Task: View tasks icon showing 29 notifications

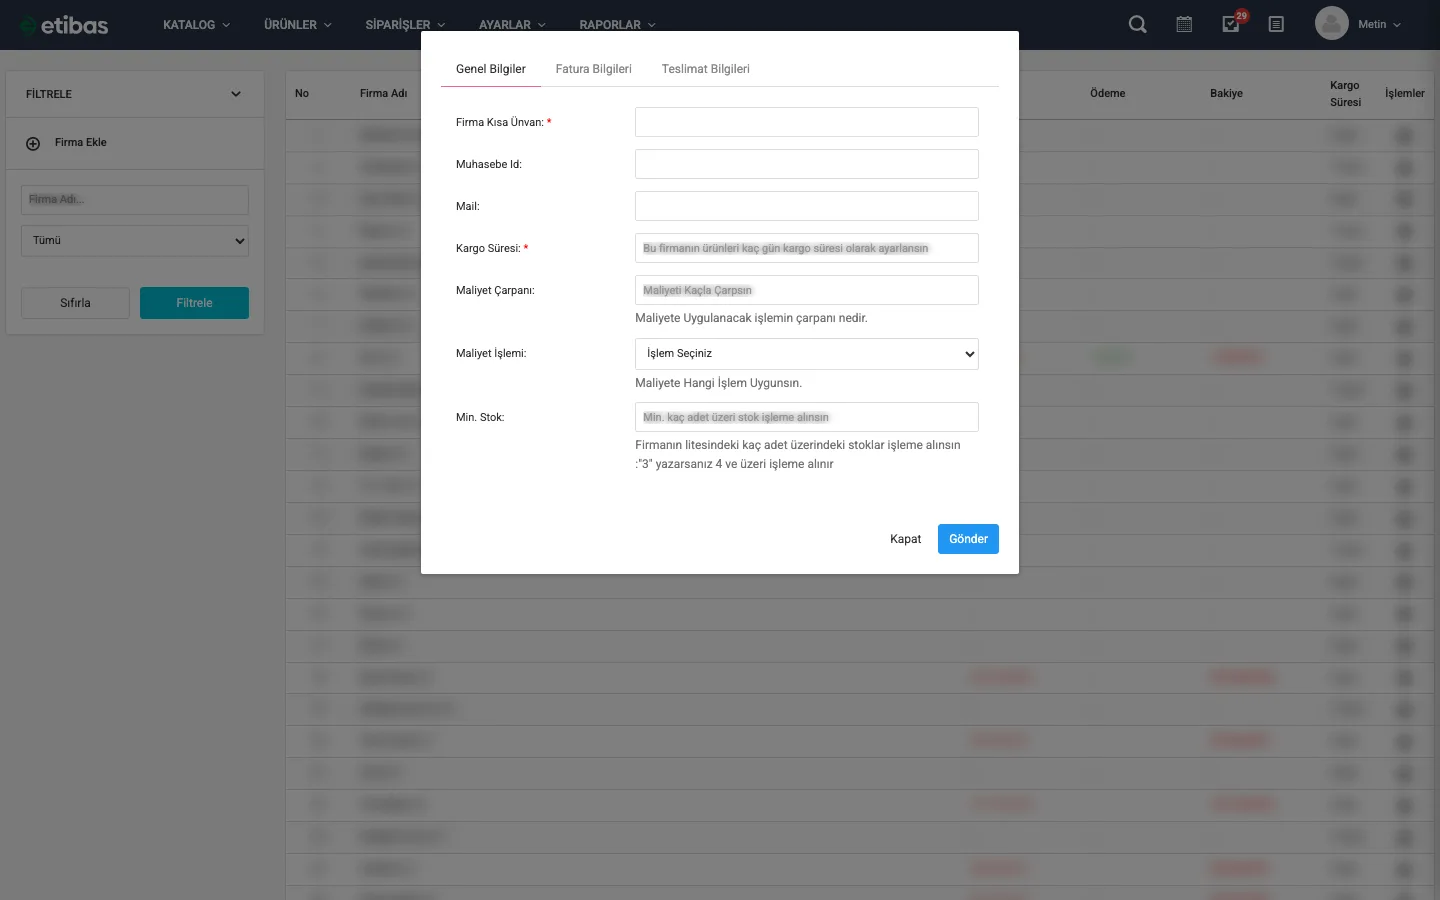Action: click(1229, 24)
